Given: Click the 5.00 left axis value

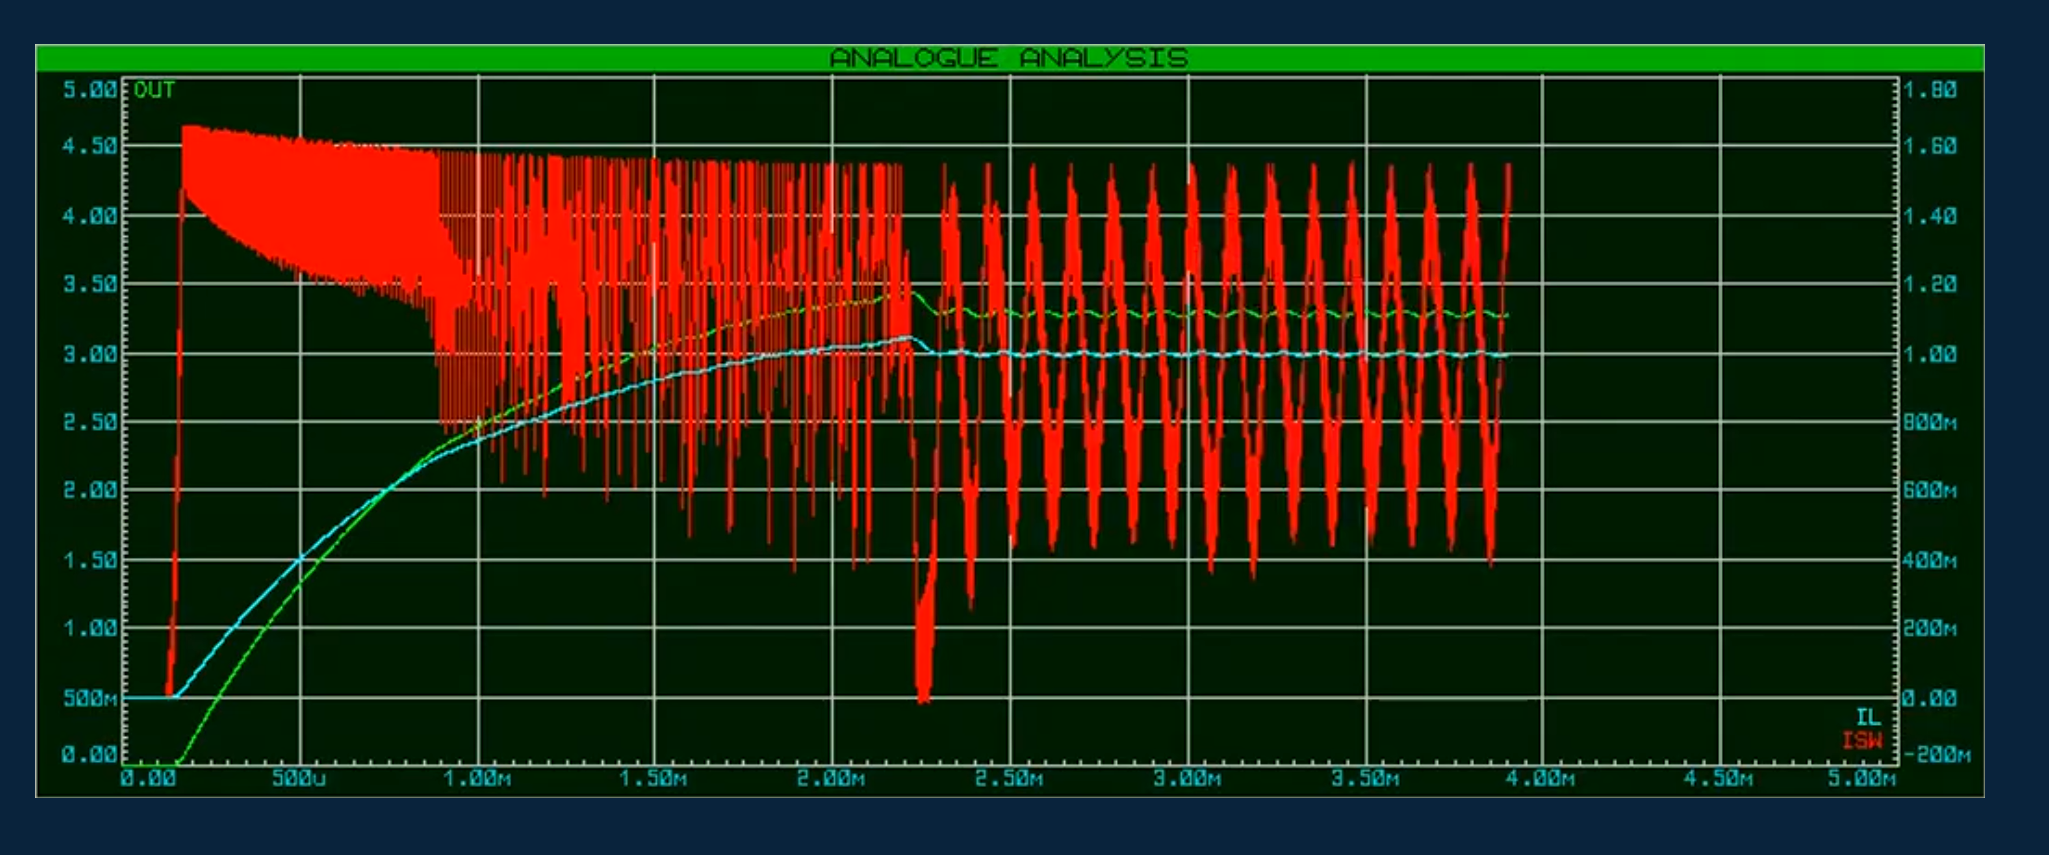Looking at the screenshot, I should (x=90, y=90).
